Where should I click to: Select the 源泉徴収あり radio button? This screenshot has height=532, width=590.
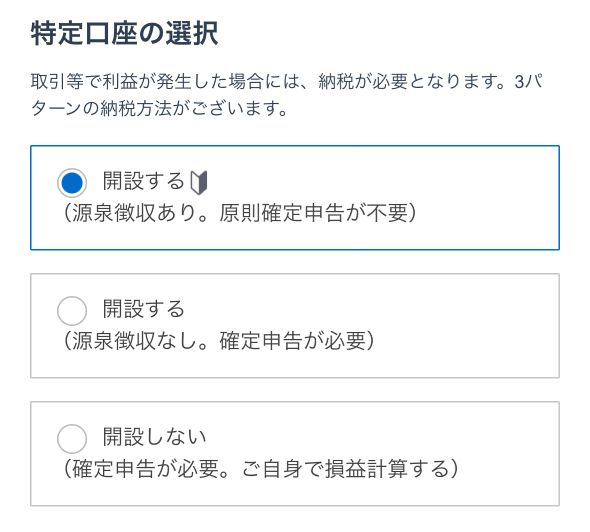(72, 182)
